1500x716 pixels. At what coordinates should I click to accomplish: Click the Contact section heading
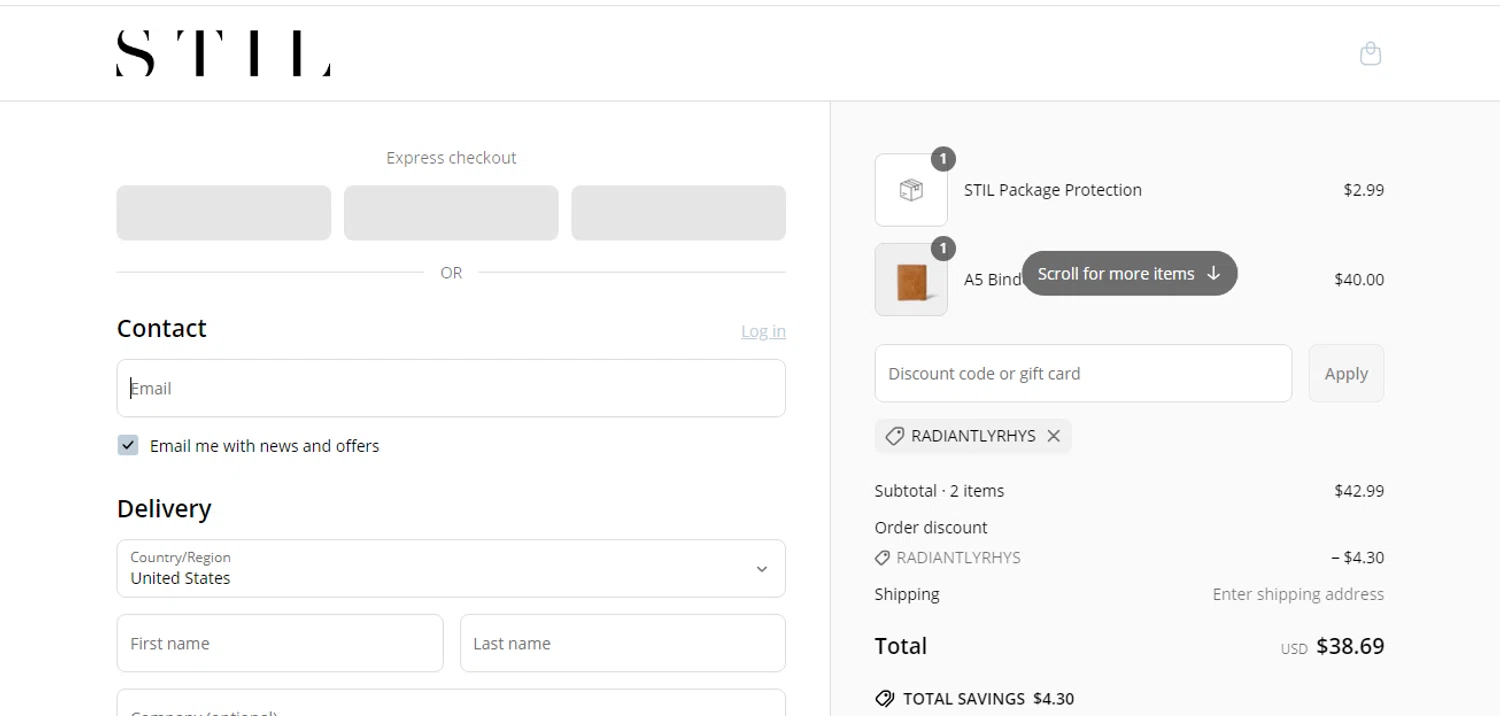(x=162, y=328)
